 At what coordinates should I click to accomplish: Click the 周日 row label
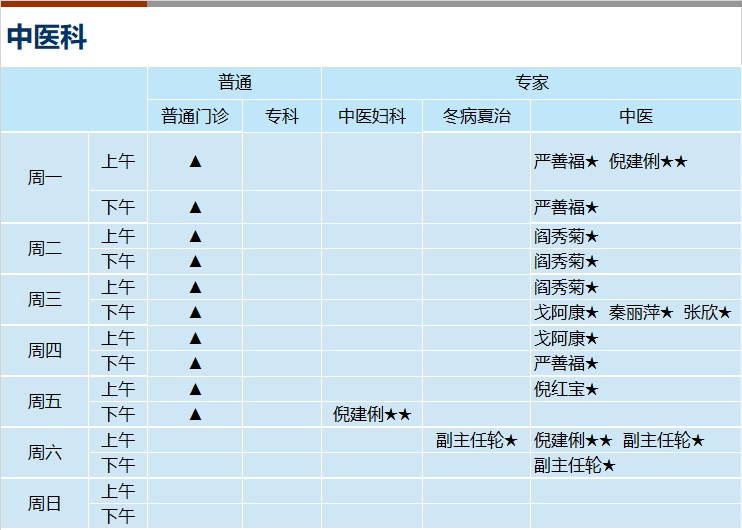tap(44, 504)
